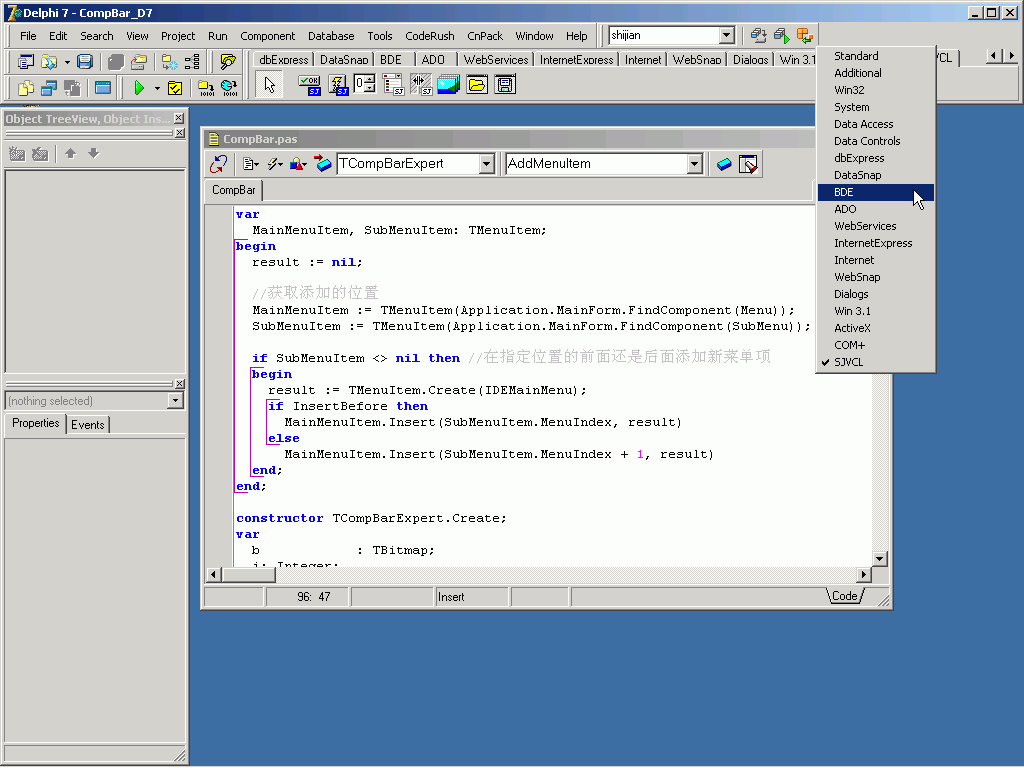
Task: Click the spin edit component icon
Action: [x=365, y=85]
